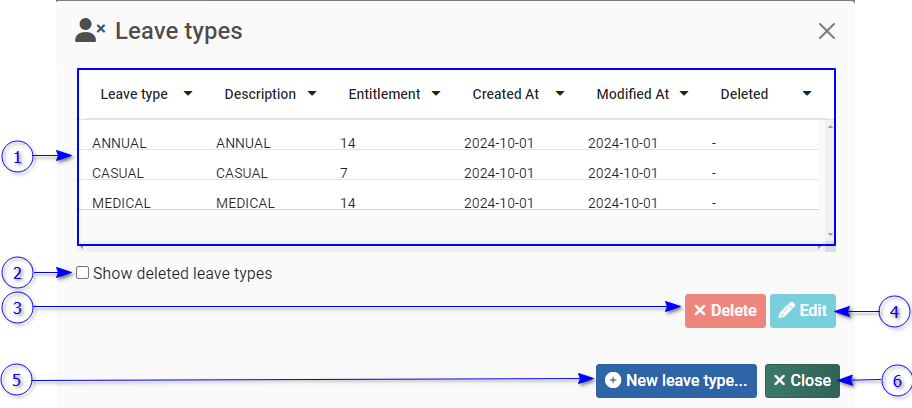This screenshot has height=408, width=912.
Task: Enable Show deleted leave types checkbox
Action: pos(83,273)
